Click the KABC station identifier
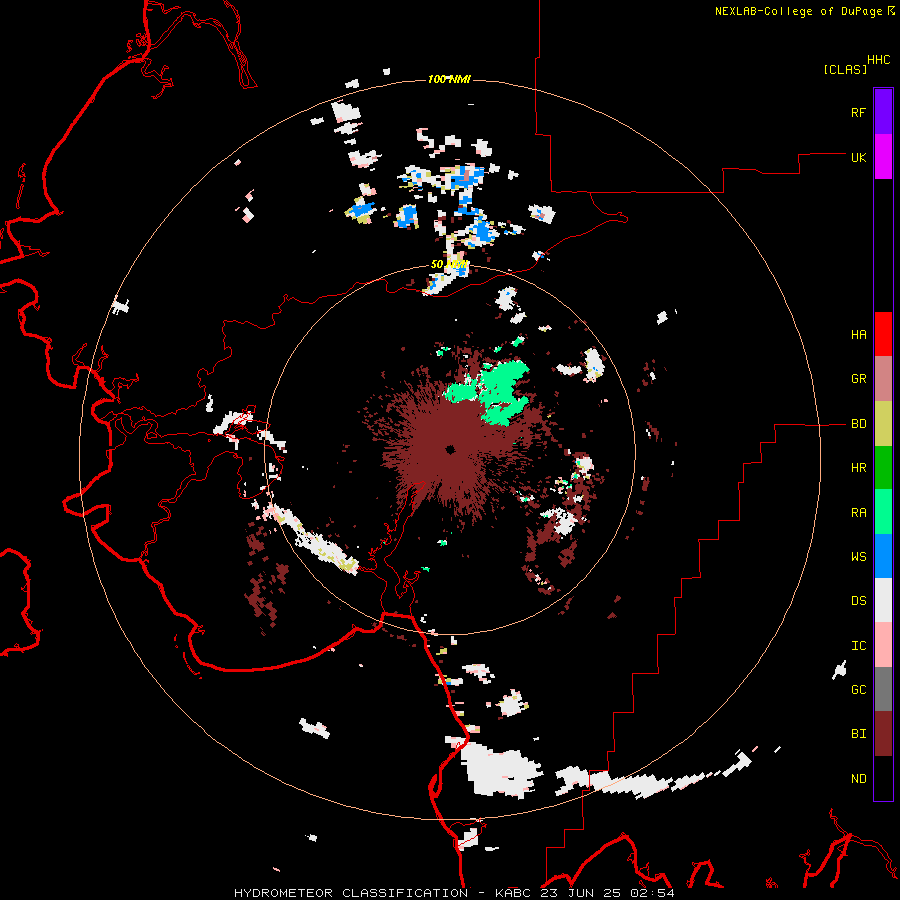The image size is (900, 900). pyautogui.click(x=514, y=893)
